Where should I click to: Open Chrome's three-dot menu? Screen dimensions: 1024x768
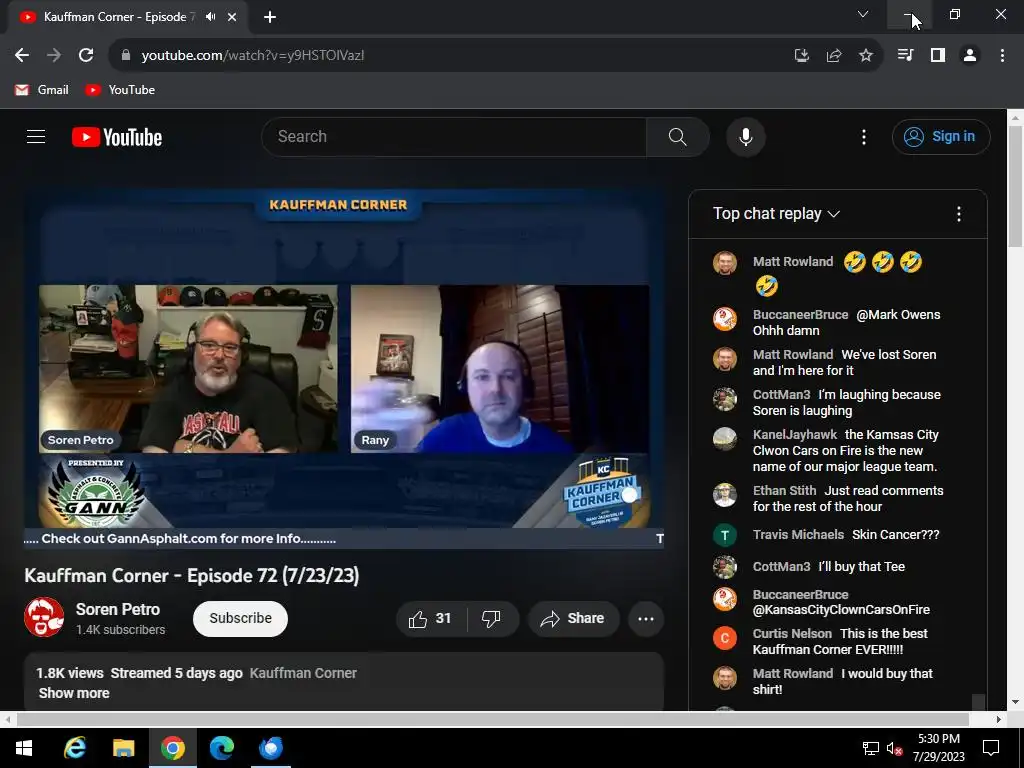1002,56
